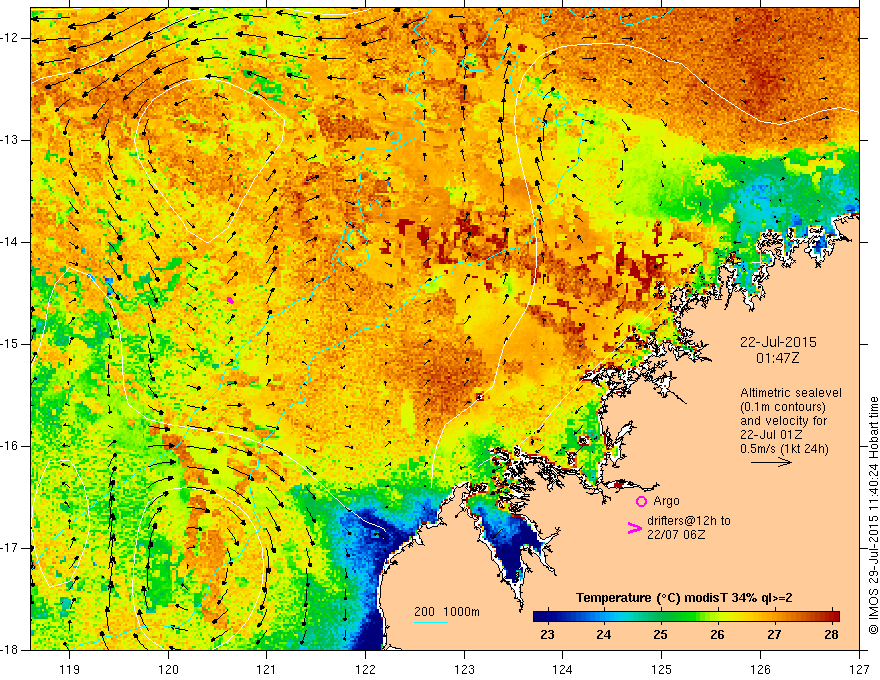Click the color bar near 26 degrees
This screenshot has width=880, height=680.
(717, 617)
